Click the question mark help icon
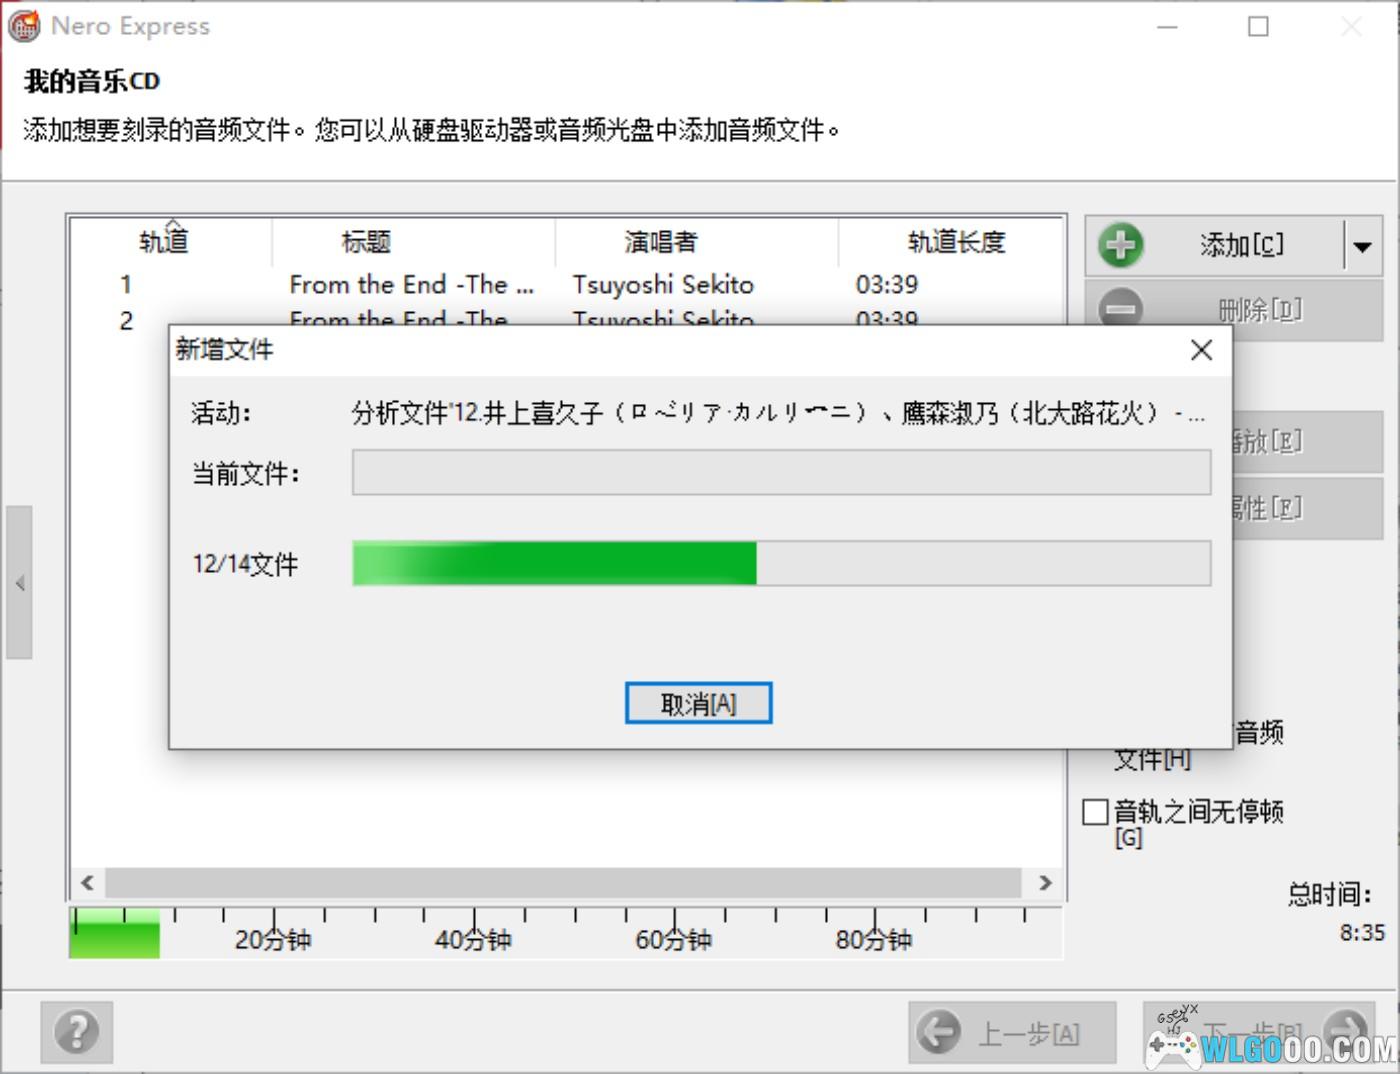 (x=77, y=1031)
